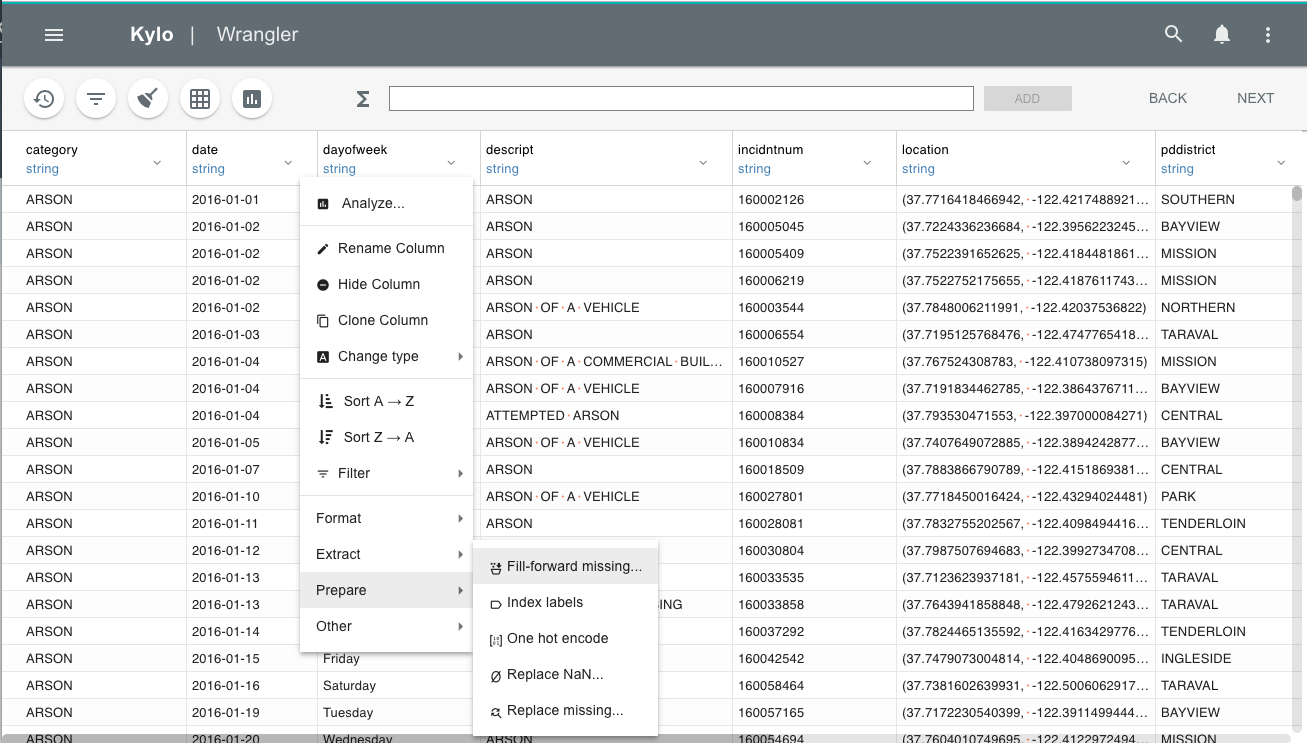
Task: Click the Prepare menu item
Action: [386, 590]
